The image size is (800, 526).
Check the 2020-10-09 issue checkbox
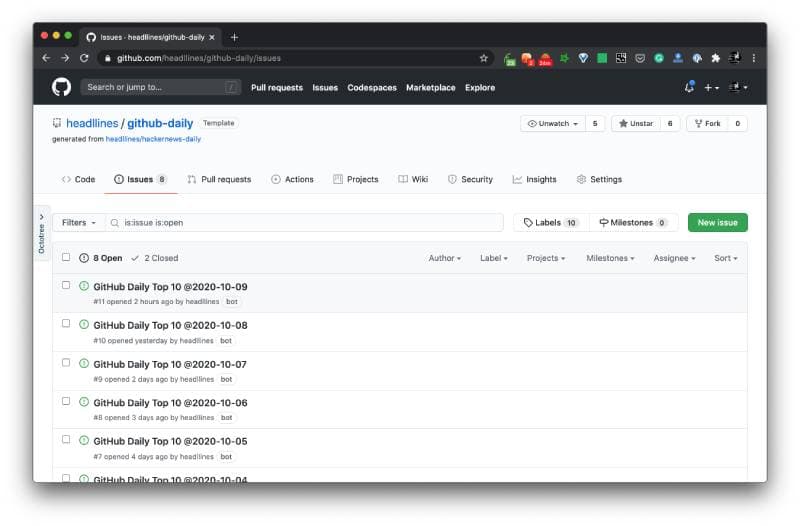66,285
